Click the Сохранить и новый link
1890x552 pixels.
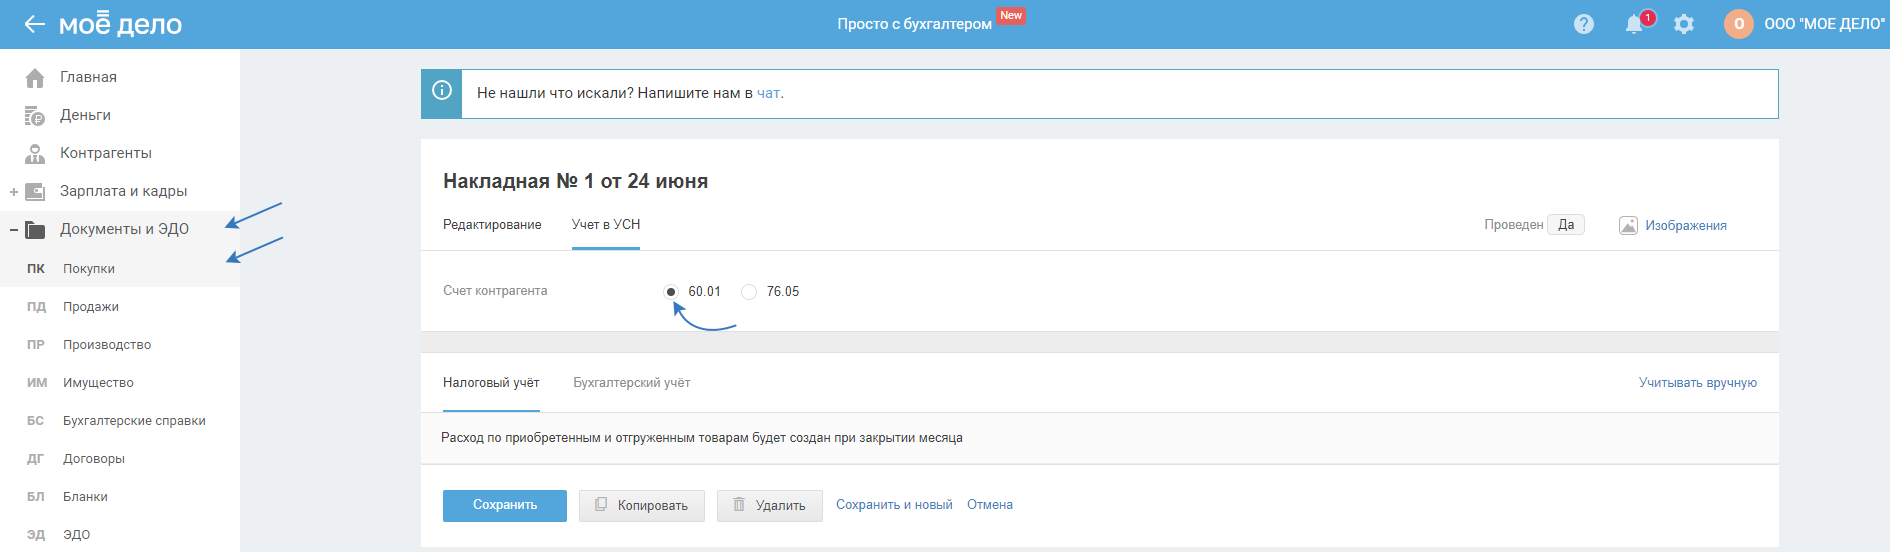coord(894,505)
